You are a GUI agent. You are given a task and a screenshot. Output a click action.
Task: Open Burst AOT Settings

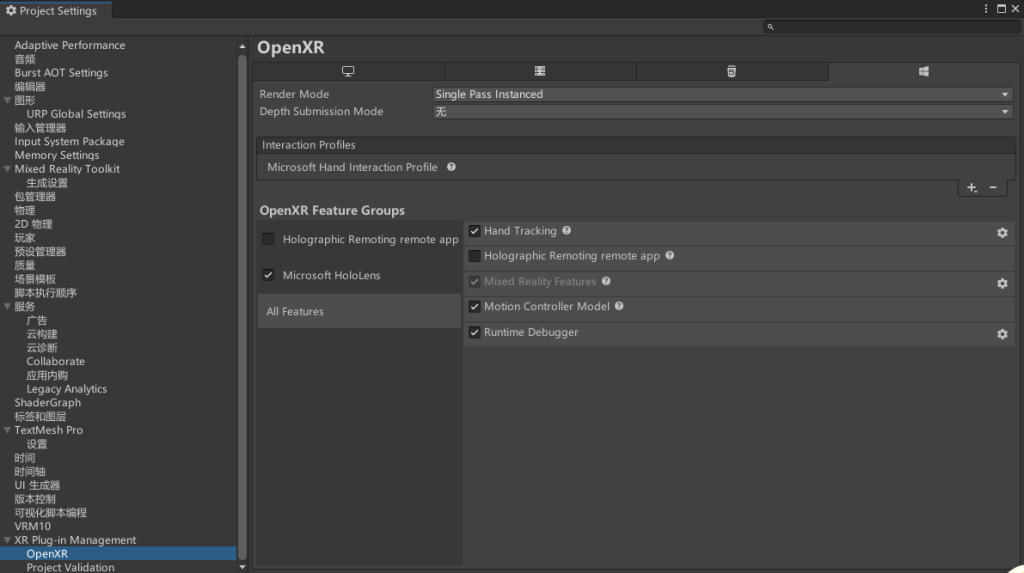point(61,73)
